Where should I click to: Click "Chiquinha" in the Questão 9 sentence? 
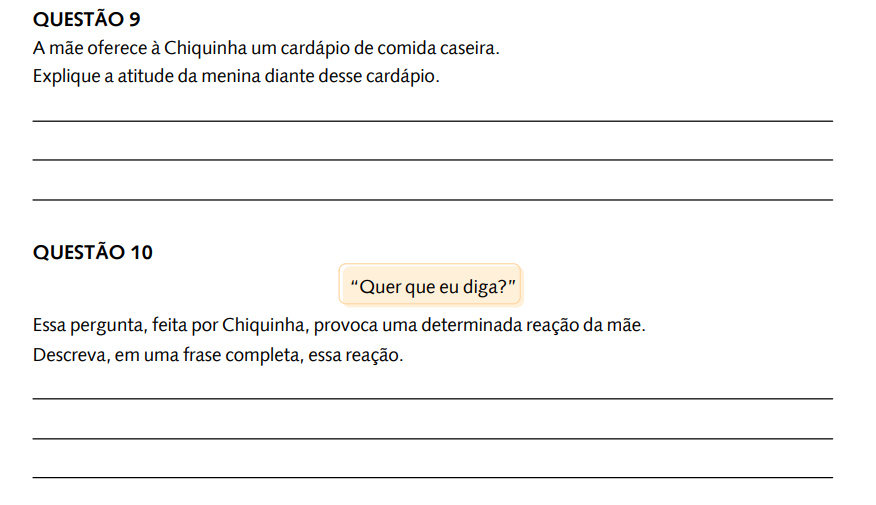click(x=205, y=48)
